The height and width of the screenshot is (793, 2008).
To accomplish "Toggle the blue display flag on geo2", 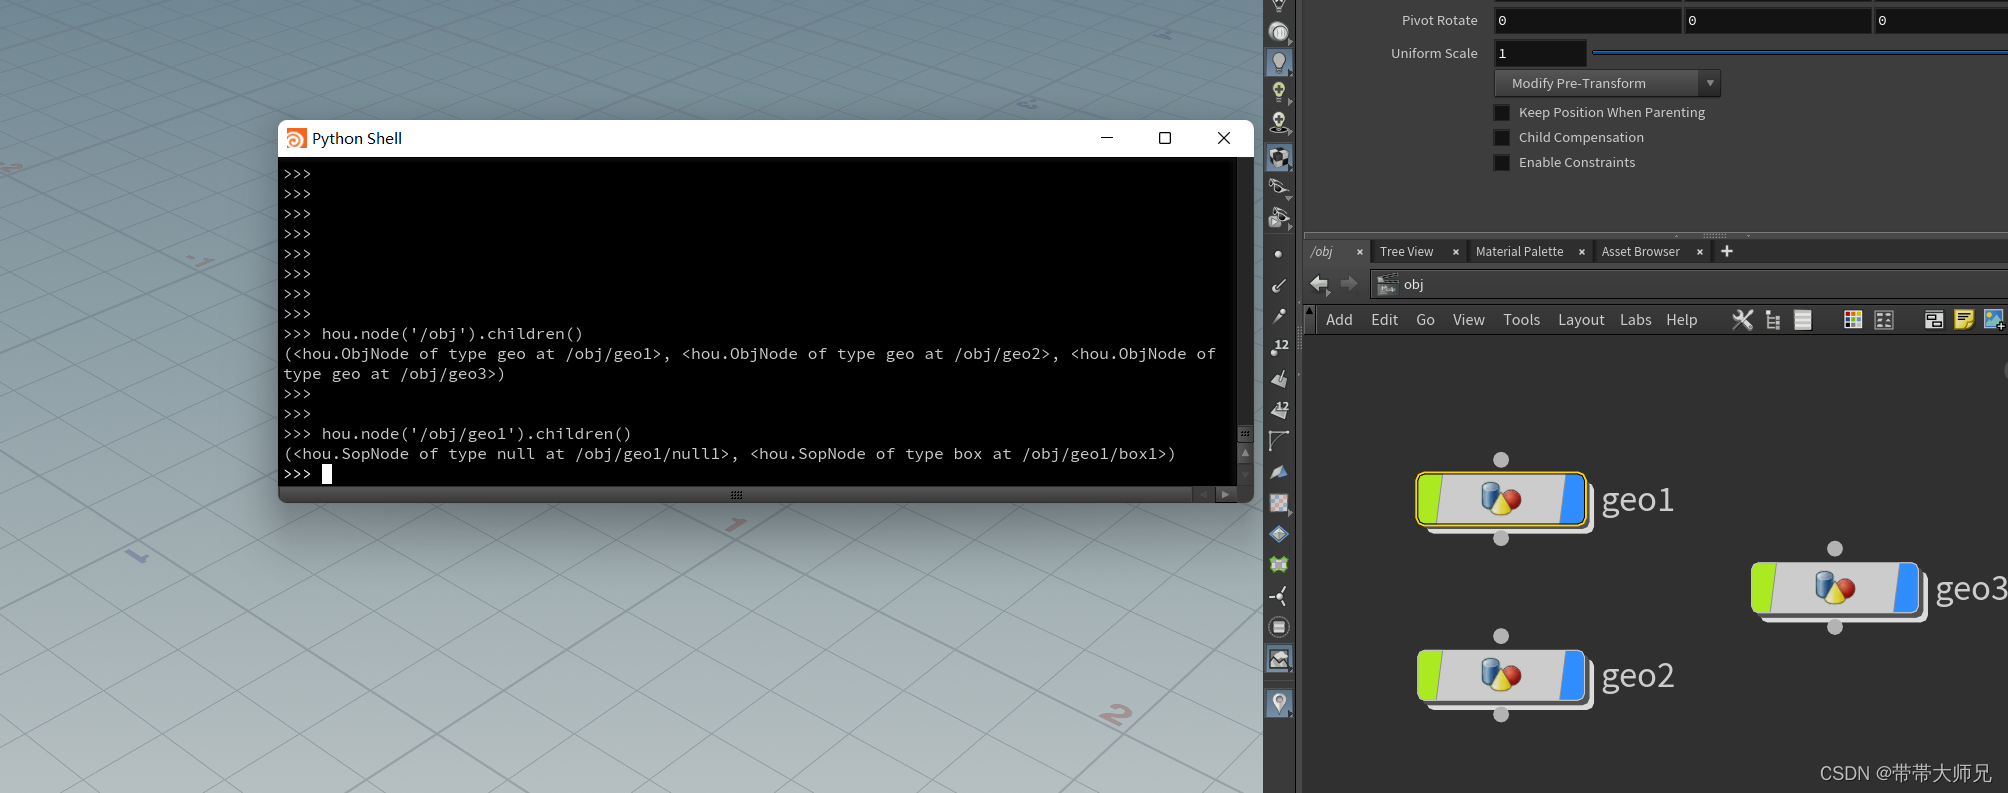I will (1573, 675).
